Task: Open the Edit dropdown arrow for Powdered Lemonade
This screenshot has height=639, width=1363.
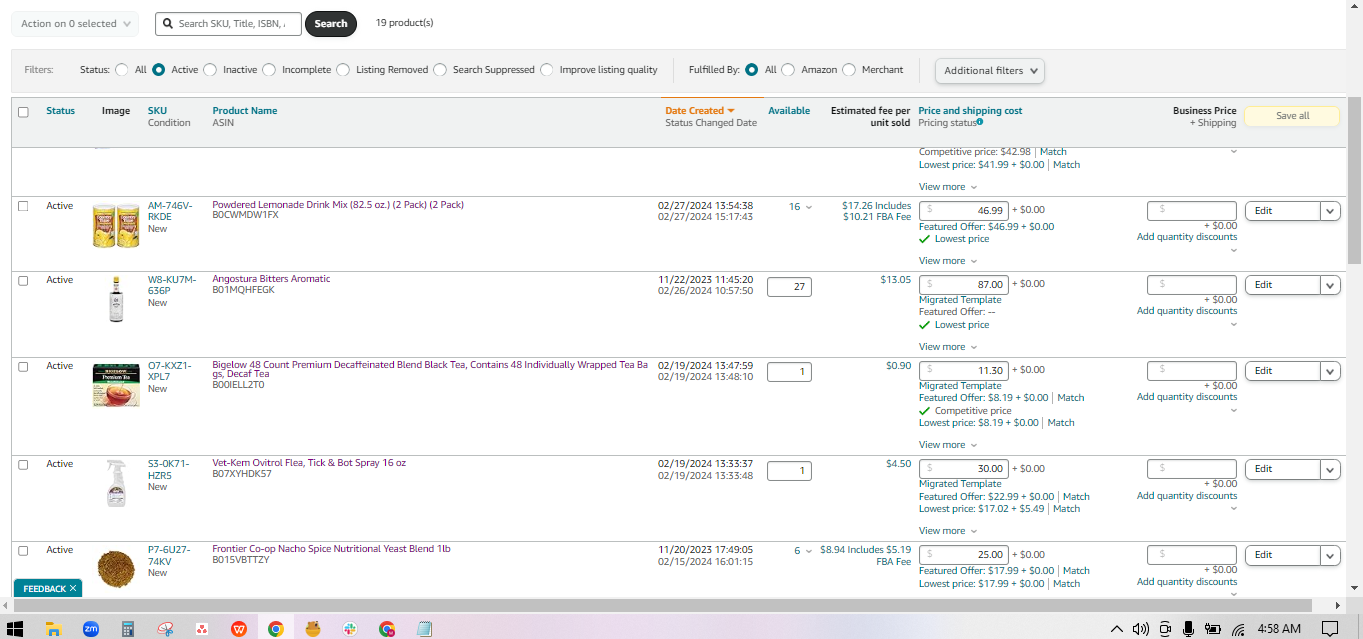Action: point(1330,211)
